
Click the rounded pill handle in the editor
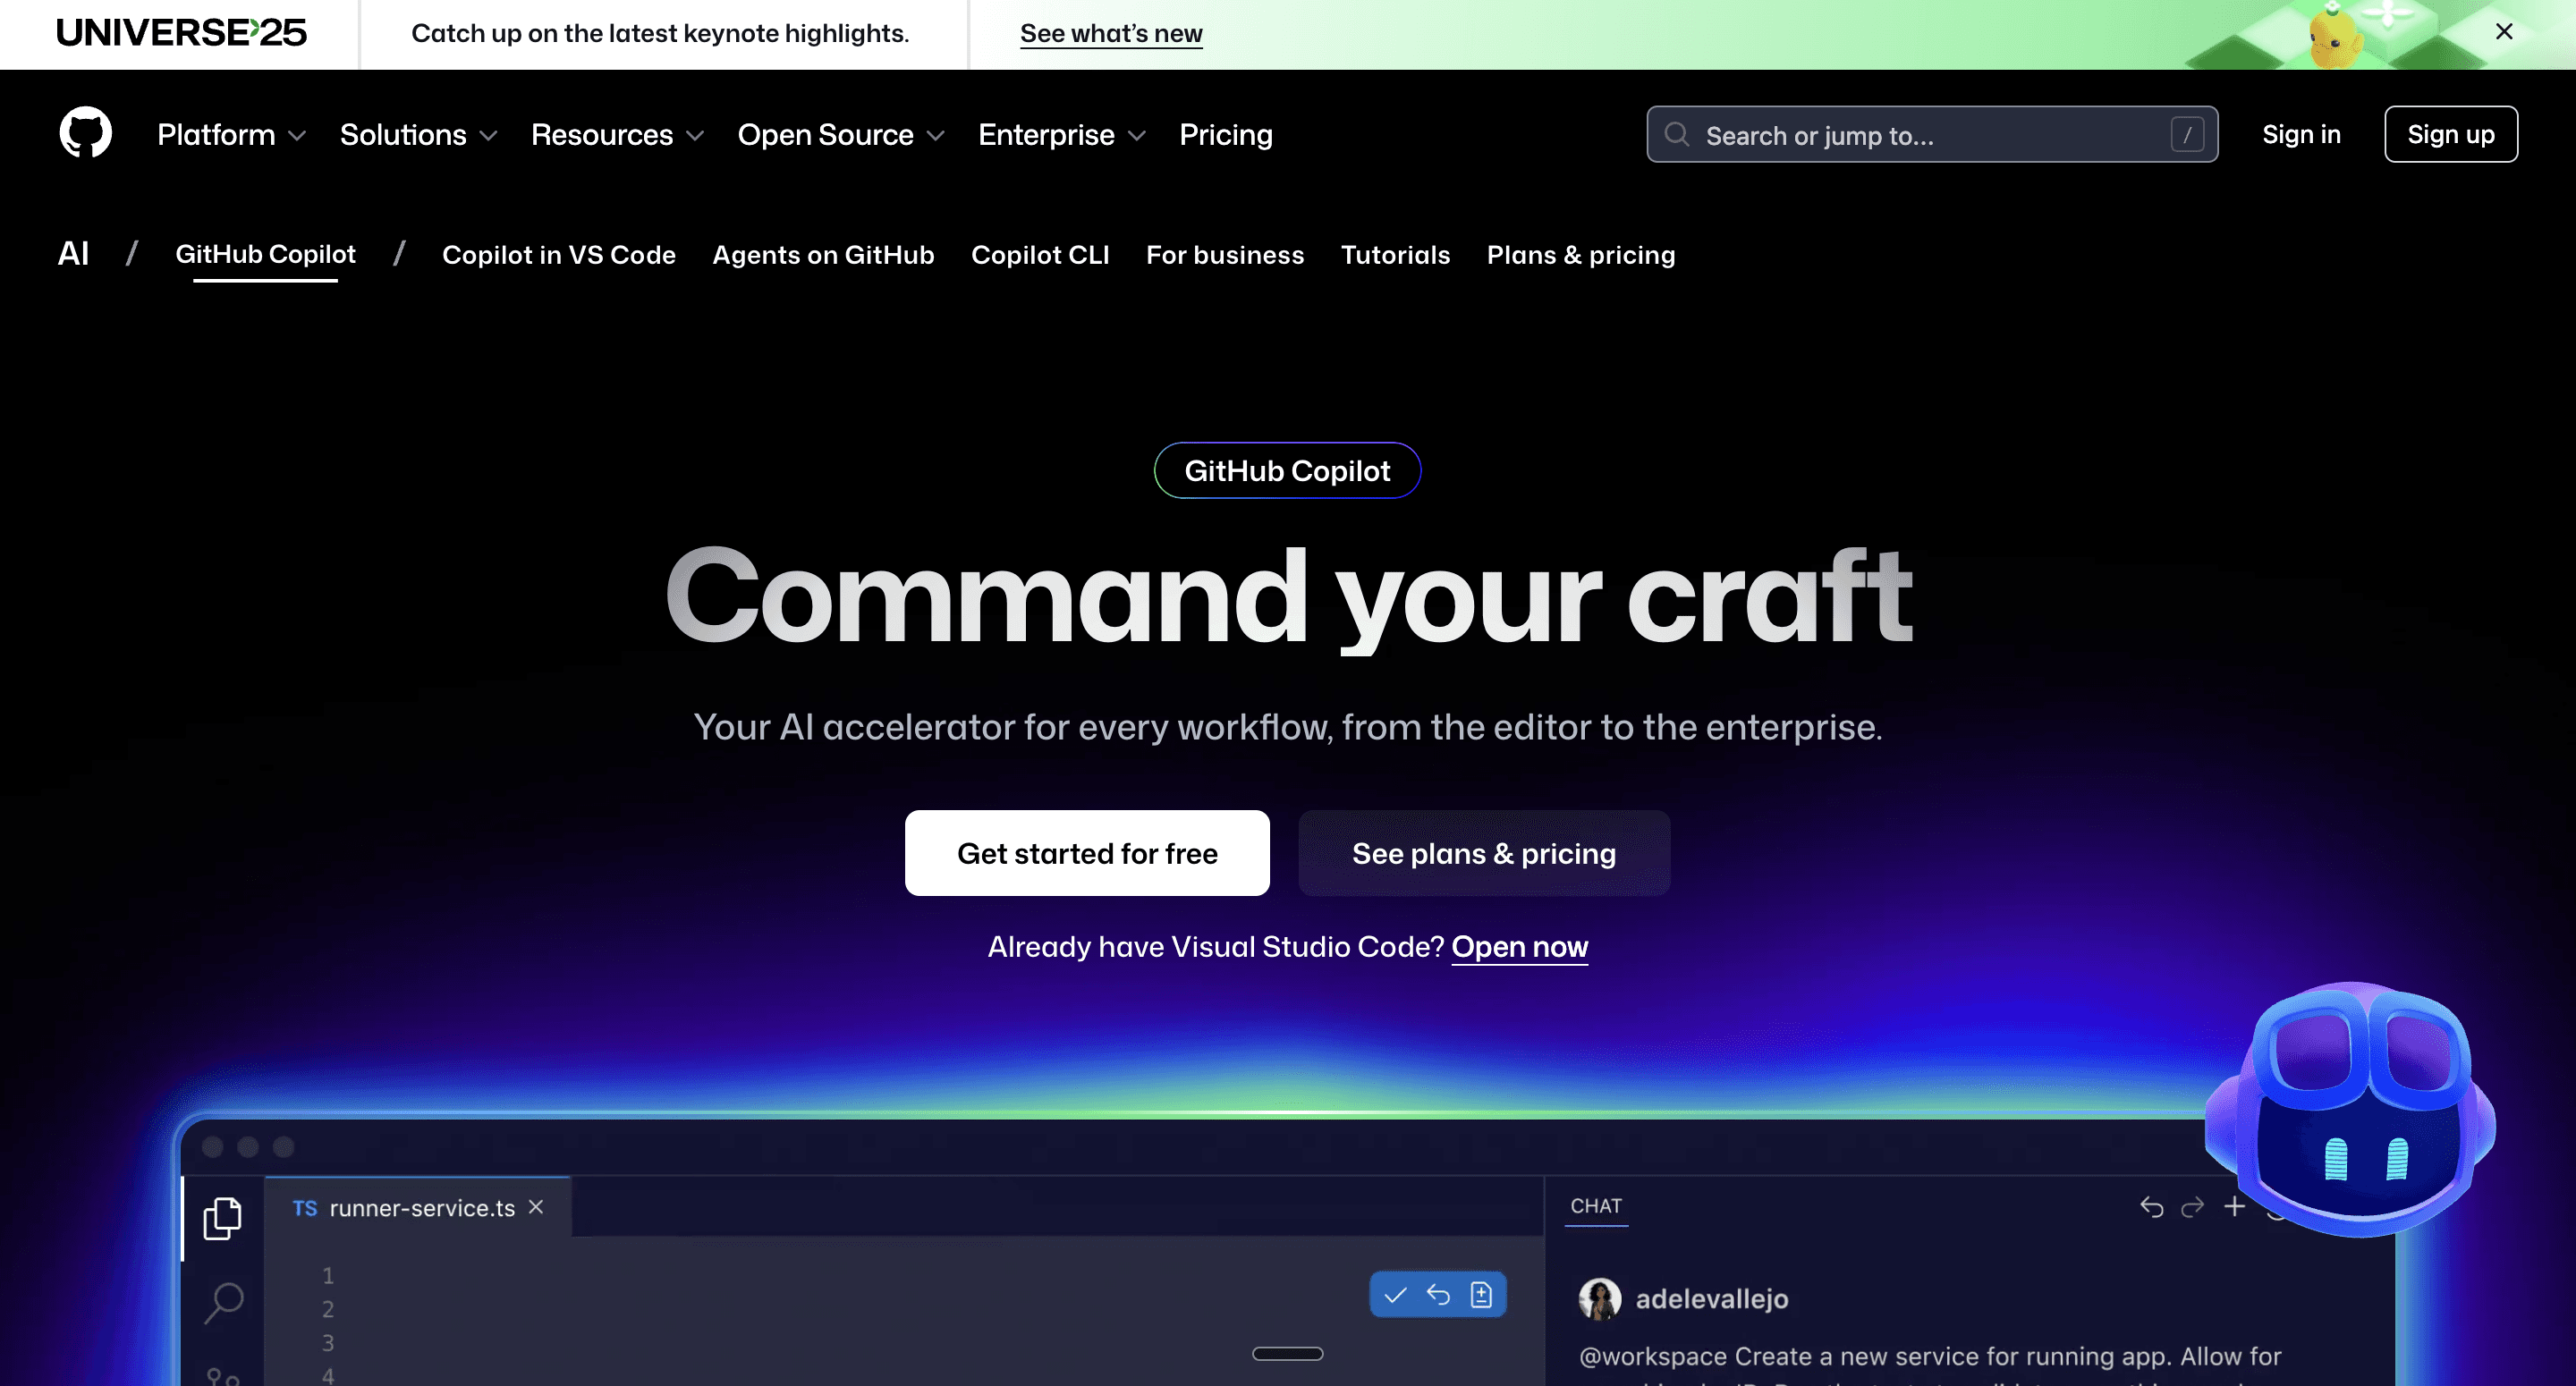click(x=1287, y=1353)
